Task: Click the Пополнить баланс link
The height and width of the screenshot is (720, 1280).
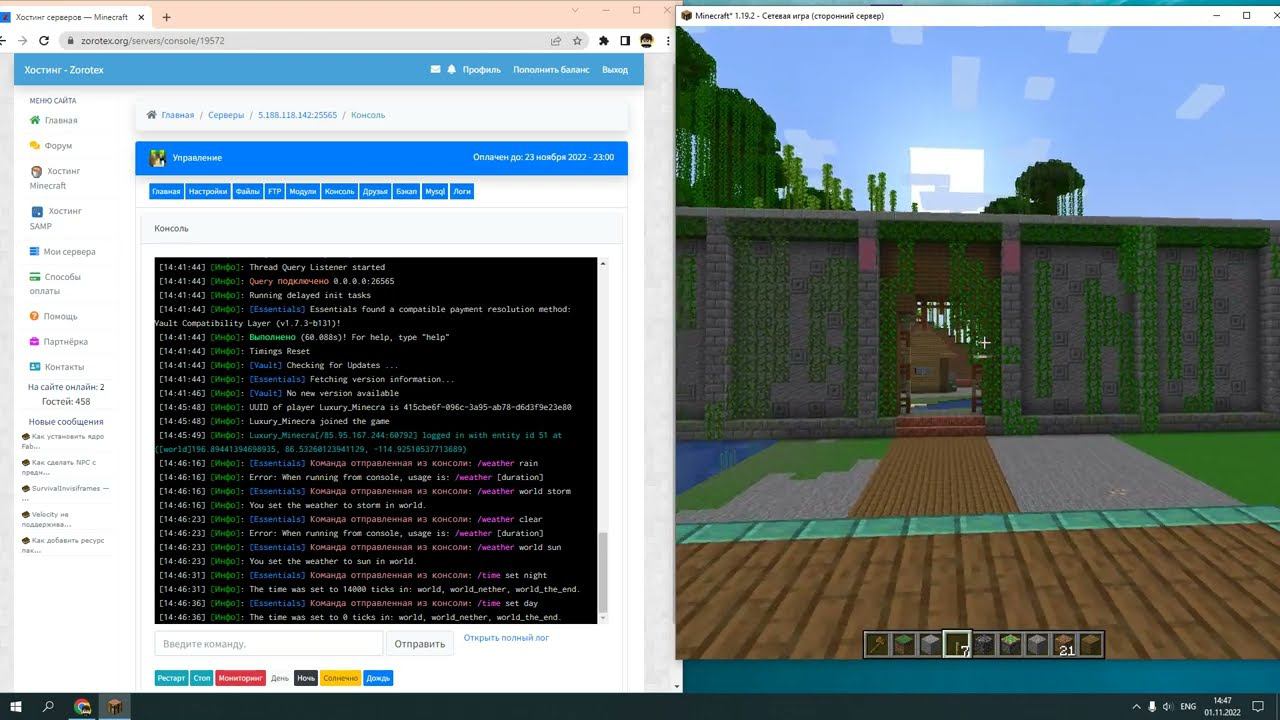Action: coord(551,70)
